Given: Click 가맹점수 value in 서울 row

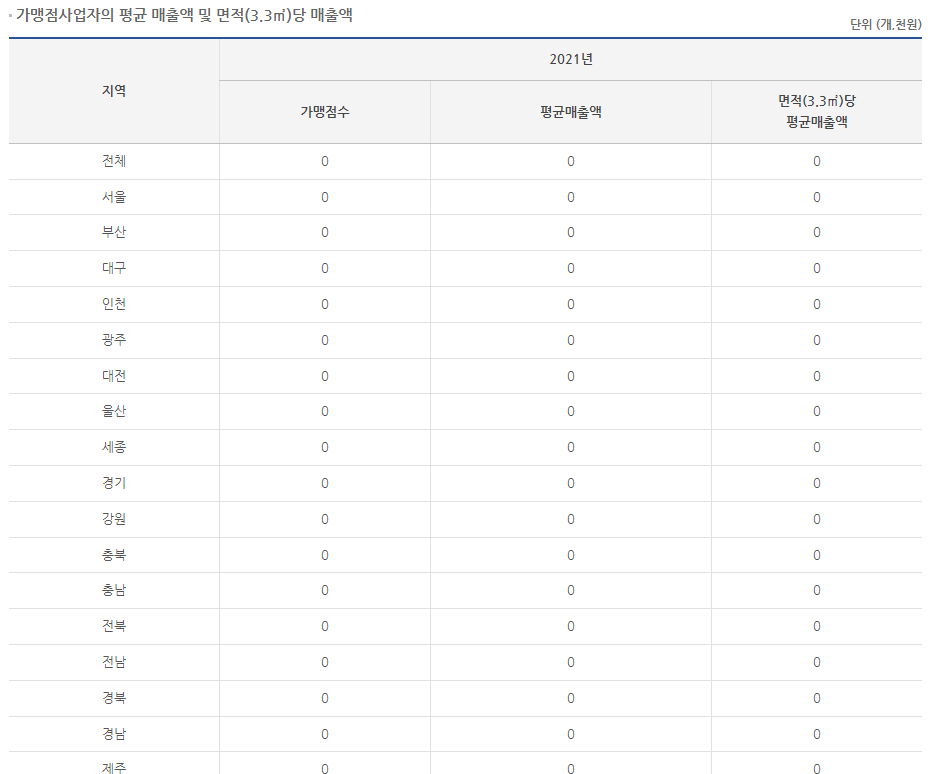Looking at the screenshot, I should point(324,197).
